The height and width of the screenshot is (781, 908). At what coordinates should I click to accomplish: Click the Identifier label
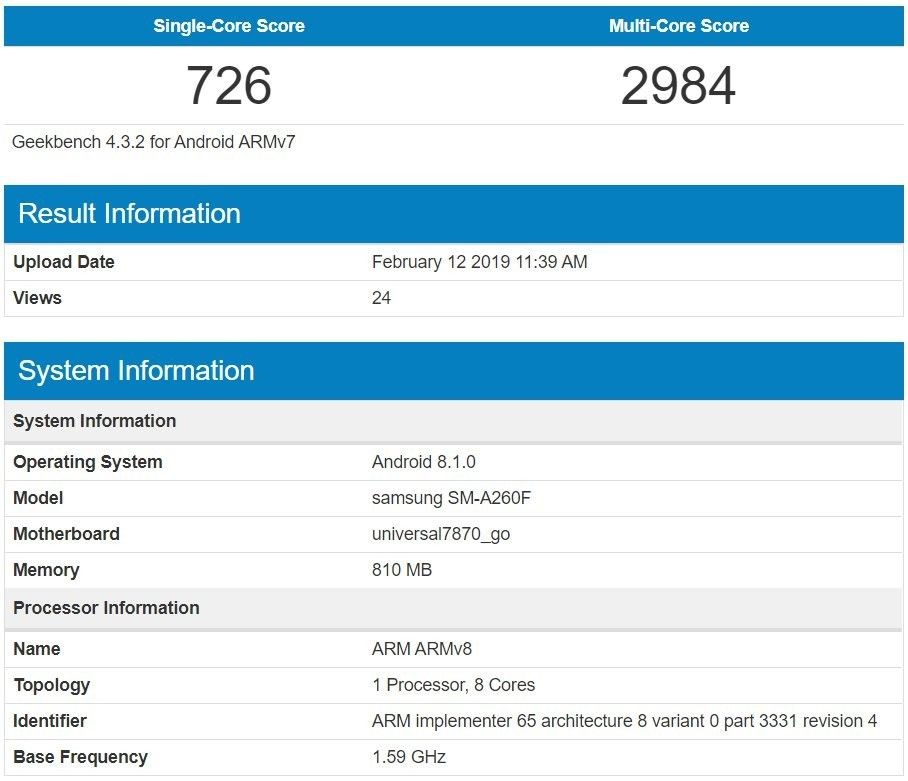pos(50,721)
